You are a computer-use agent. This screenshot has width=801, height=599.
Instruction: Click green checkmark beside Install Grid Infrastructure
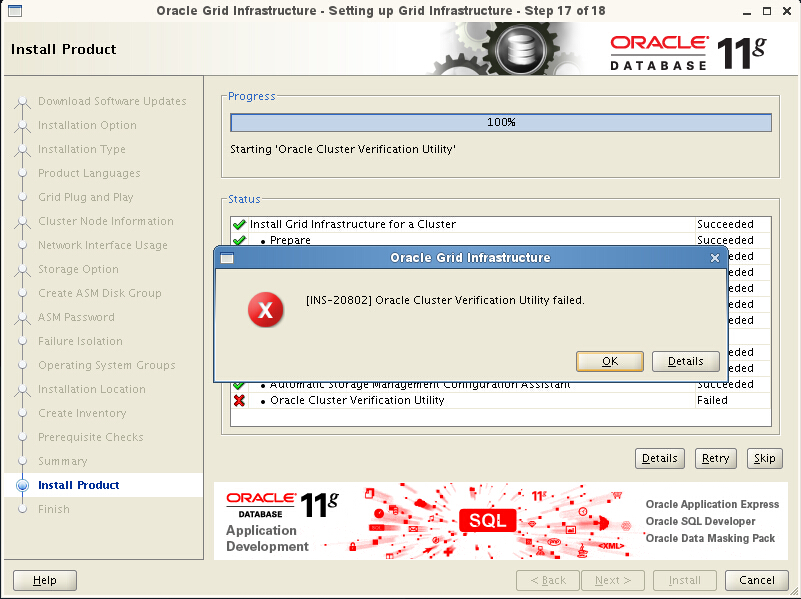tap(239, 224)
